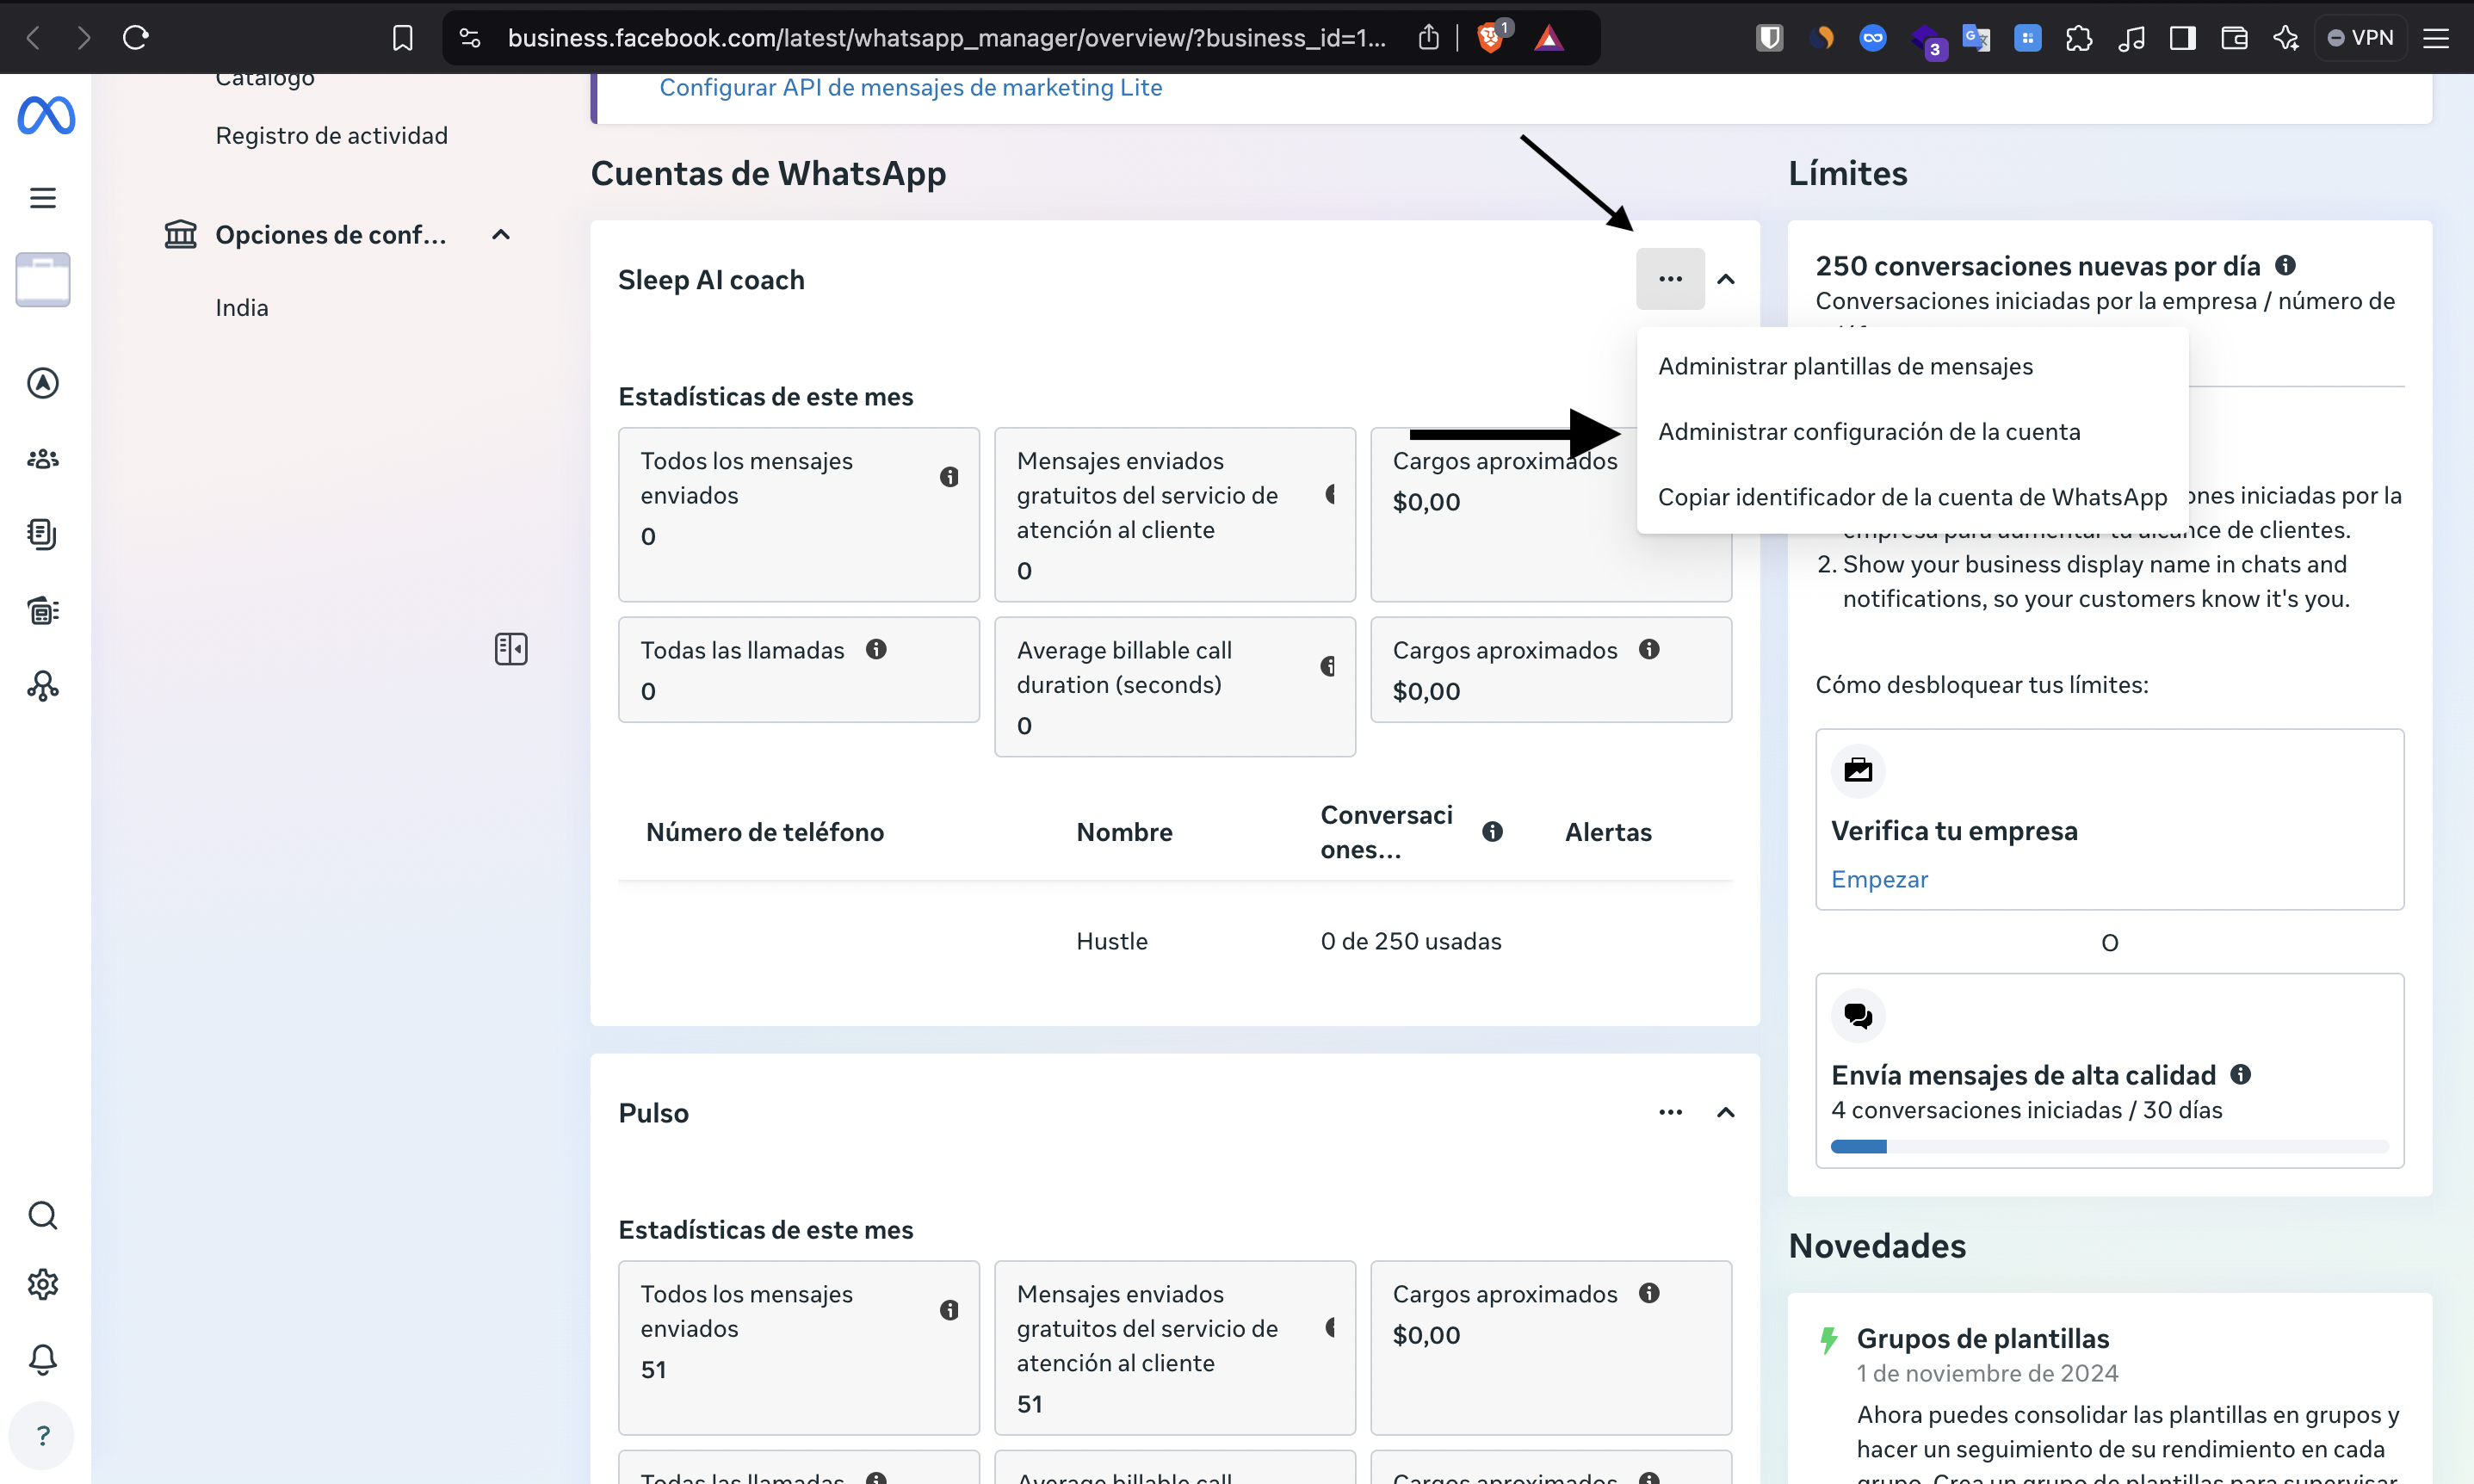Click the help question mark button
2474x1484 pixels.
(43, 1436)
